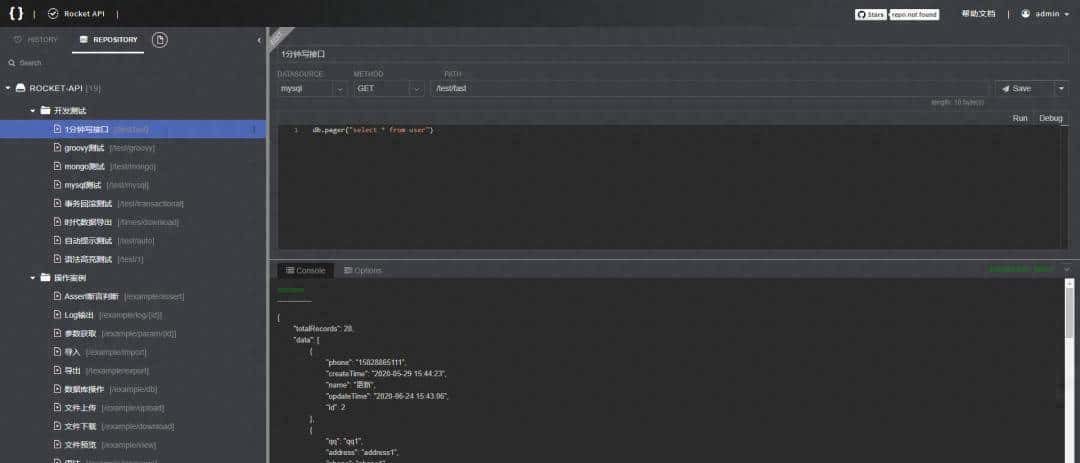Viewport: 1080px width, 463px height.
Task: Click the curly braces logo icon
Action: point(16,14)
